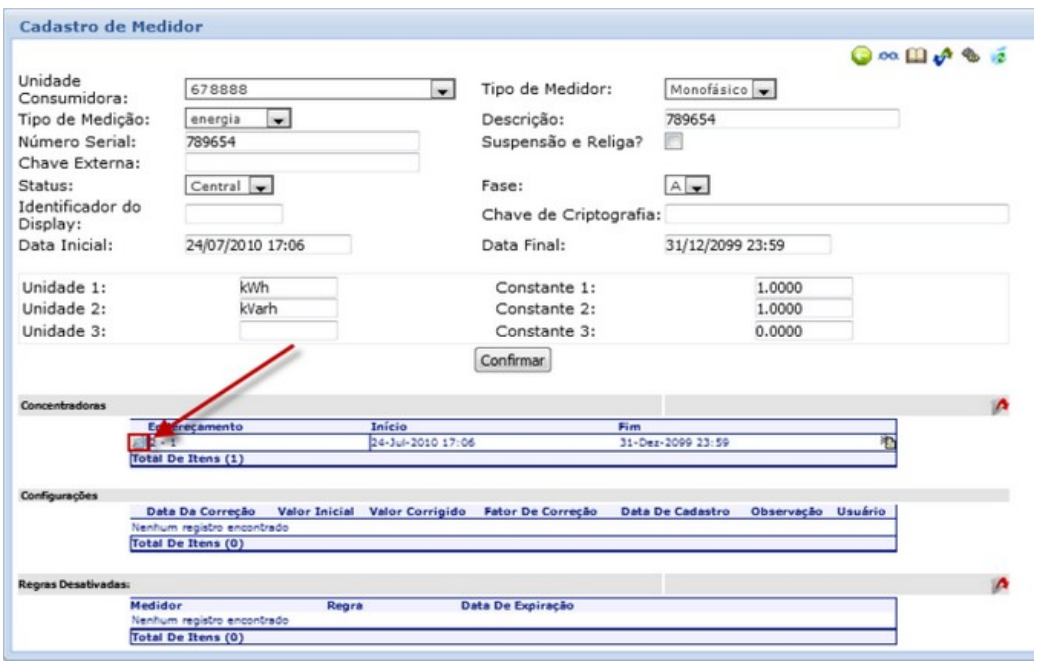
Task: Expand the Tipo de Medidor dropdown
Action: click(765, 91)
